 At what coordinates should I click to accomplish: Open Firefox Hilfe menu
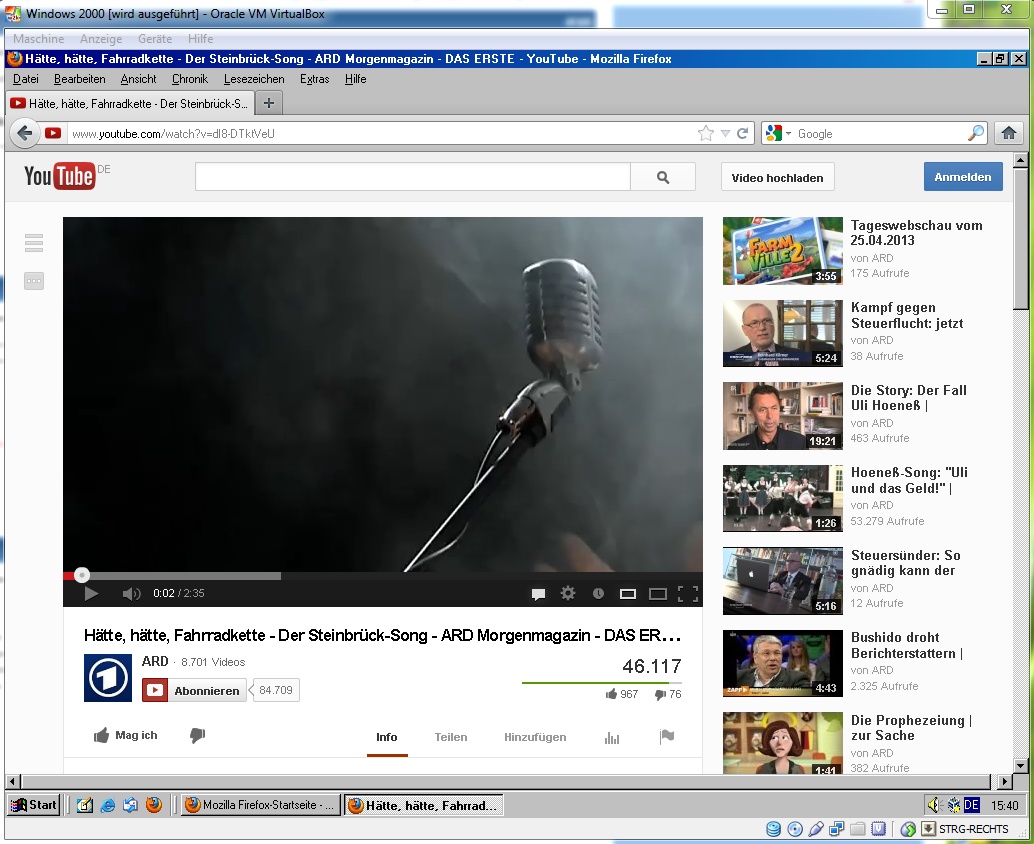point(355,79)
